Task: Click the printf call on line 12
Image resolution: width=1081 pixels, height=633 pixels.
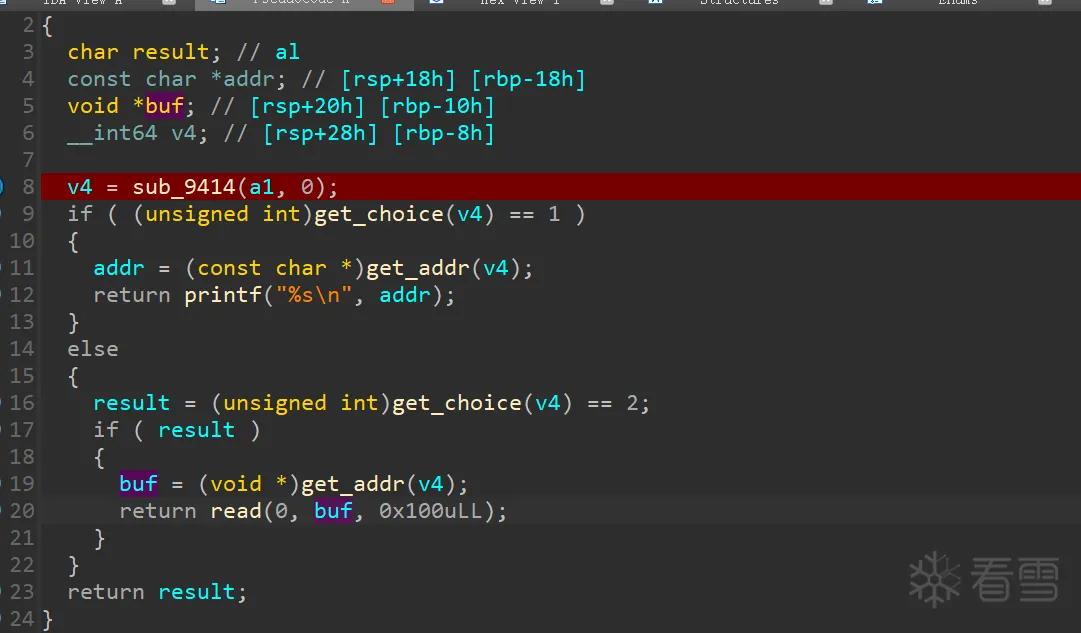Action: [x=223, y=295]
